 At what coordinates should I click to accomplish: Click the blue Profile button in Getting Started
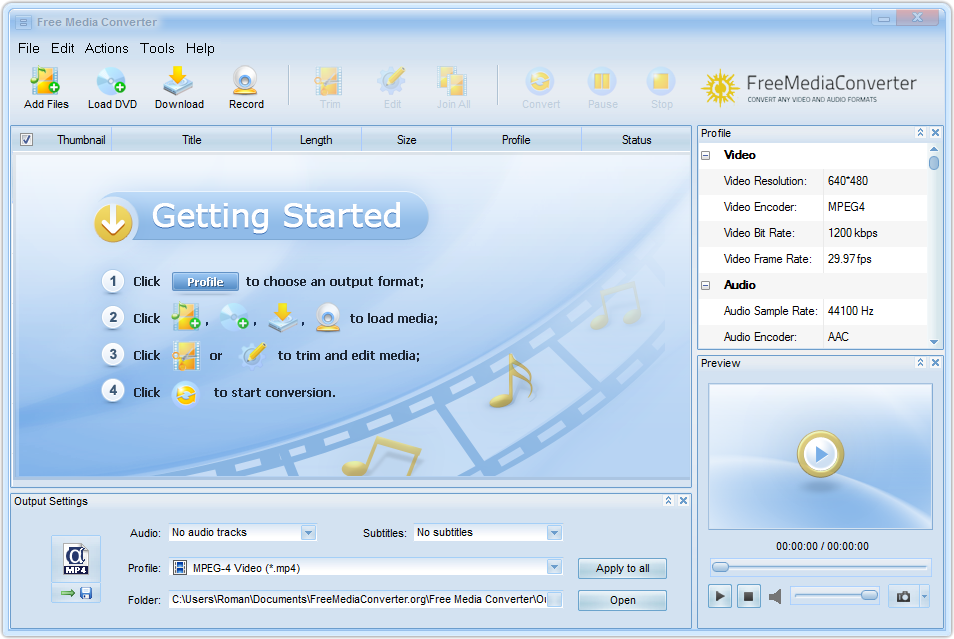[x=205, y=282]
